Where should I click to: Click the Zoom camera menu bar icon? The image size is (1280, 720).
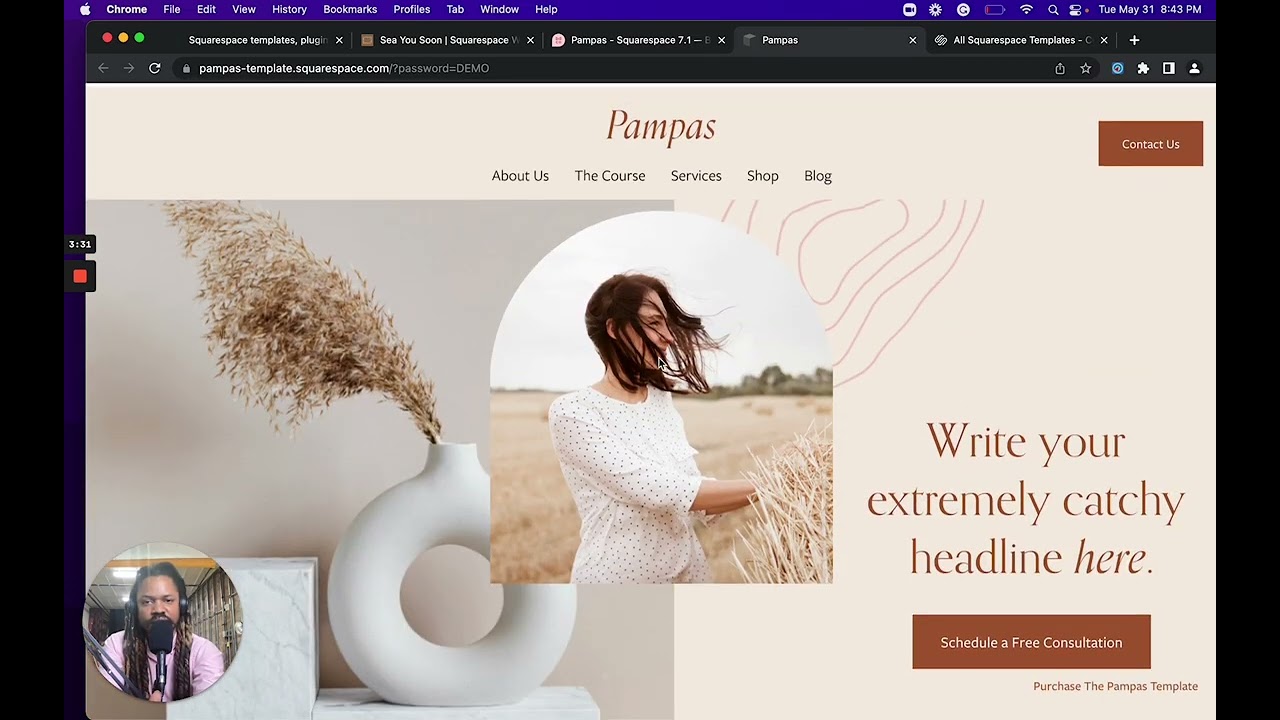coord(909,9)
